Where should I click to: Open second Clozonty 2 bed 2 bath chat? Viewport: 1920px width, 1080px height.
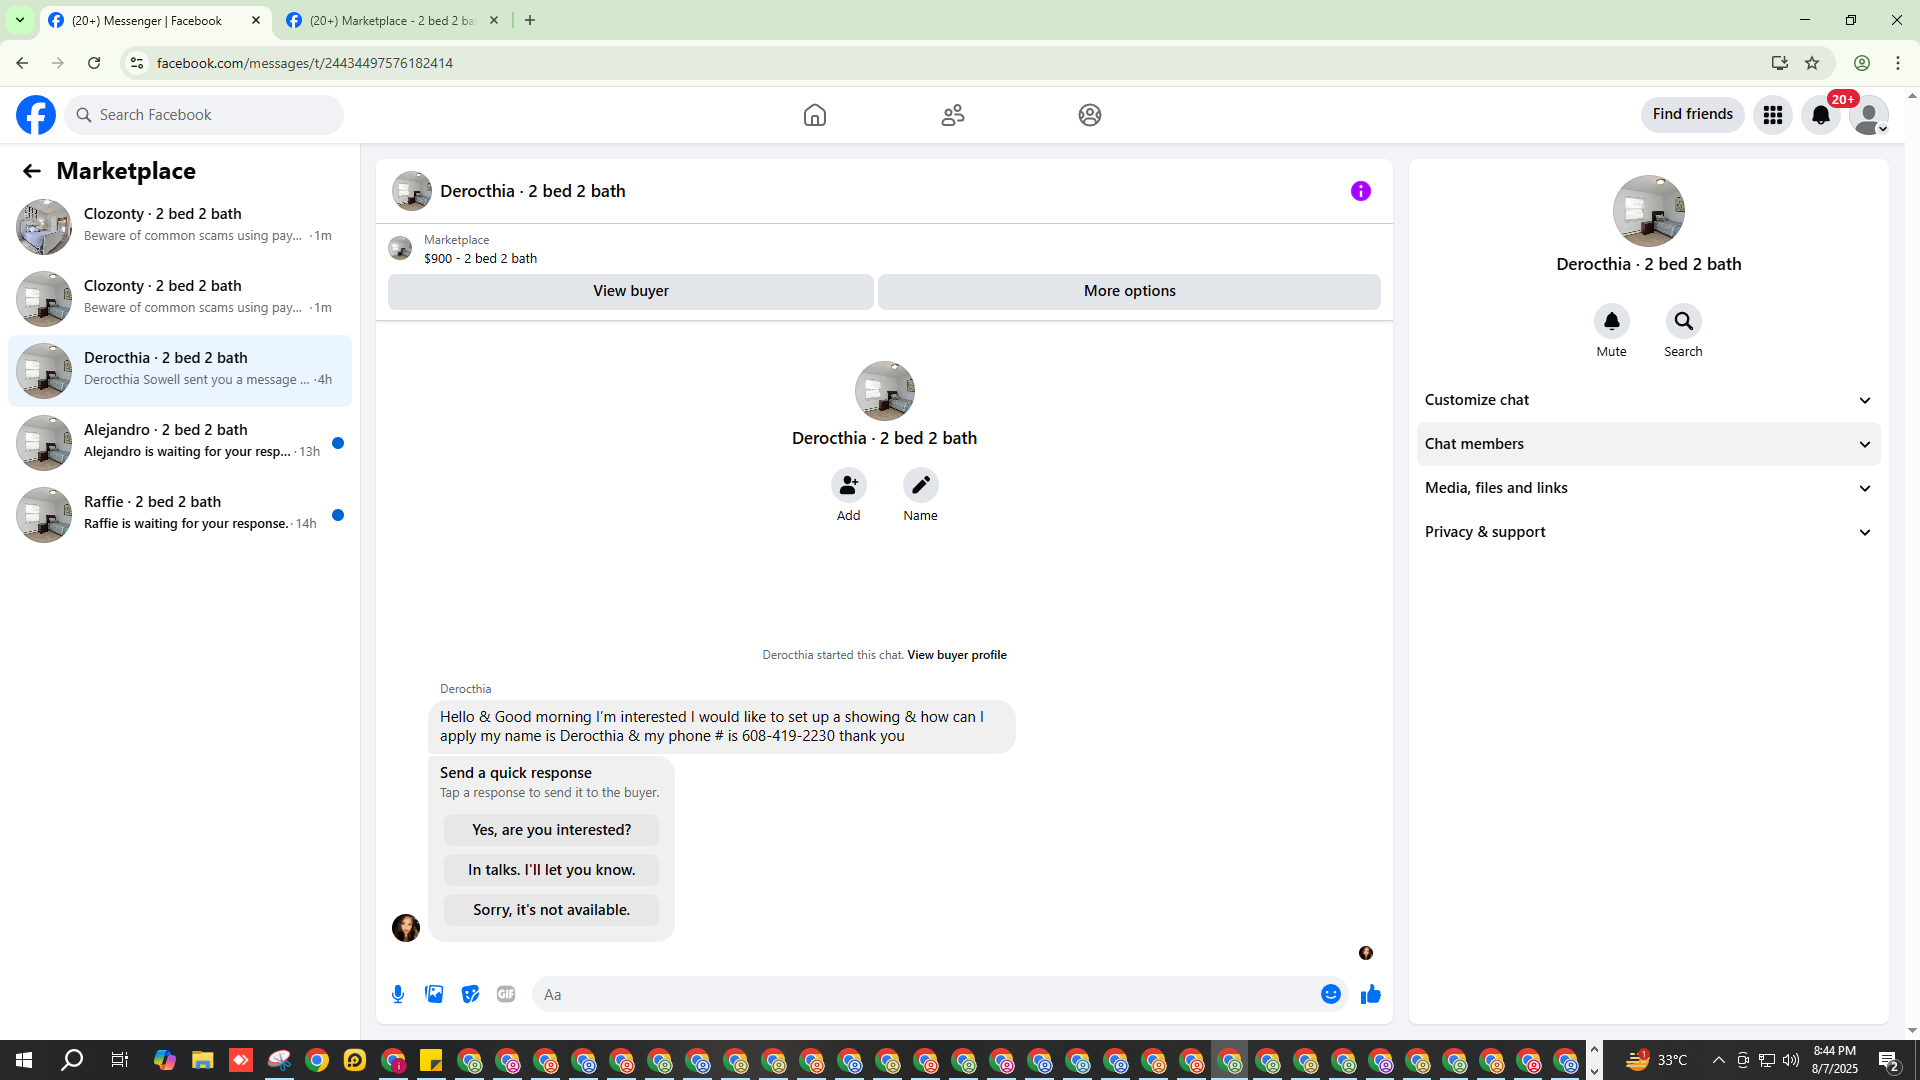[180, 298]
